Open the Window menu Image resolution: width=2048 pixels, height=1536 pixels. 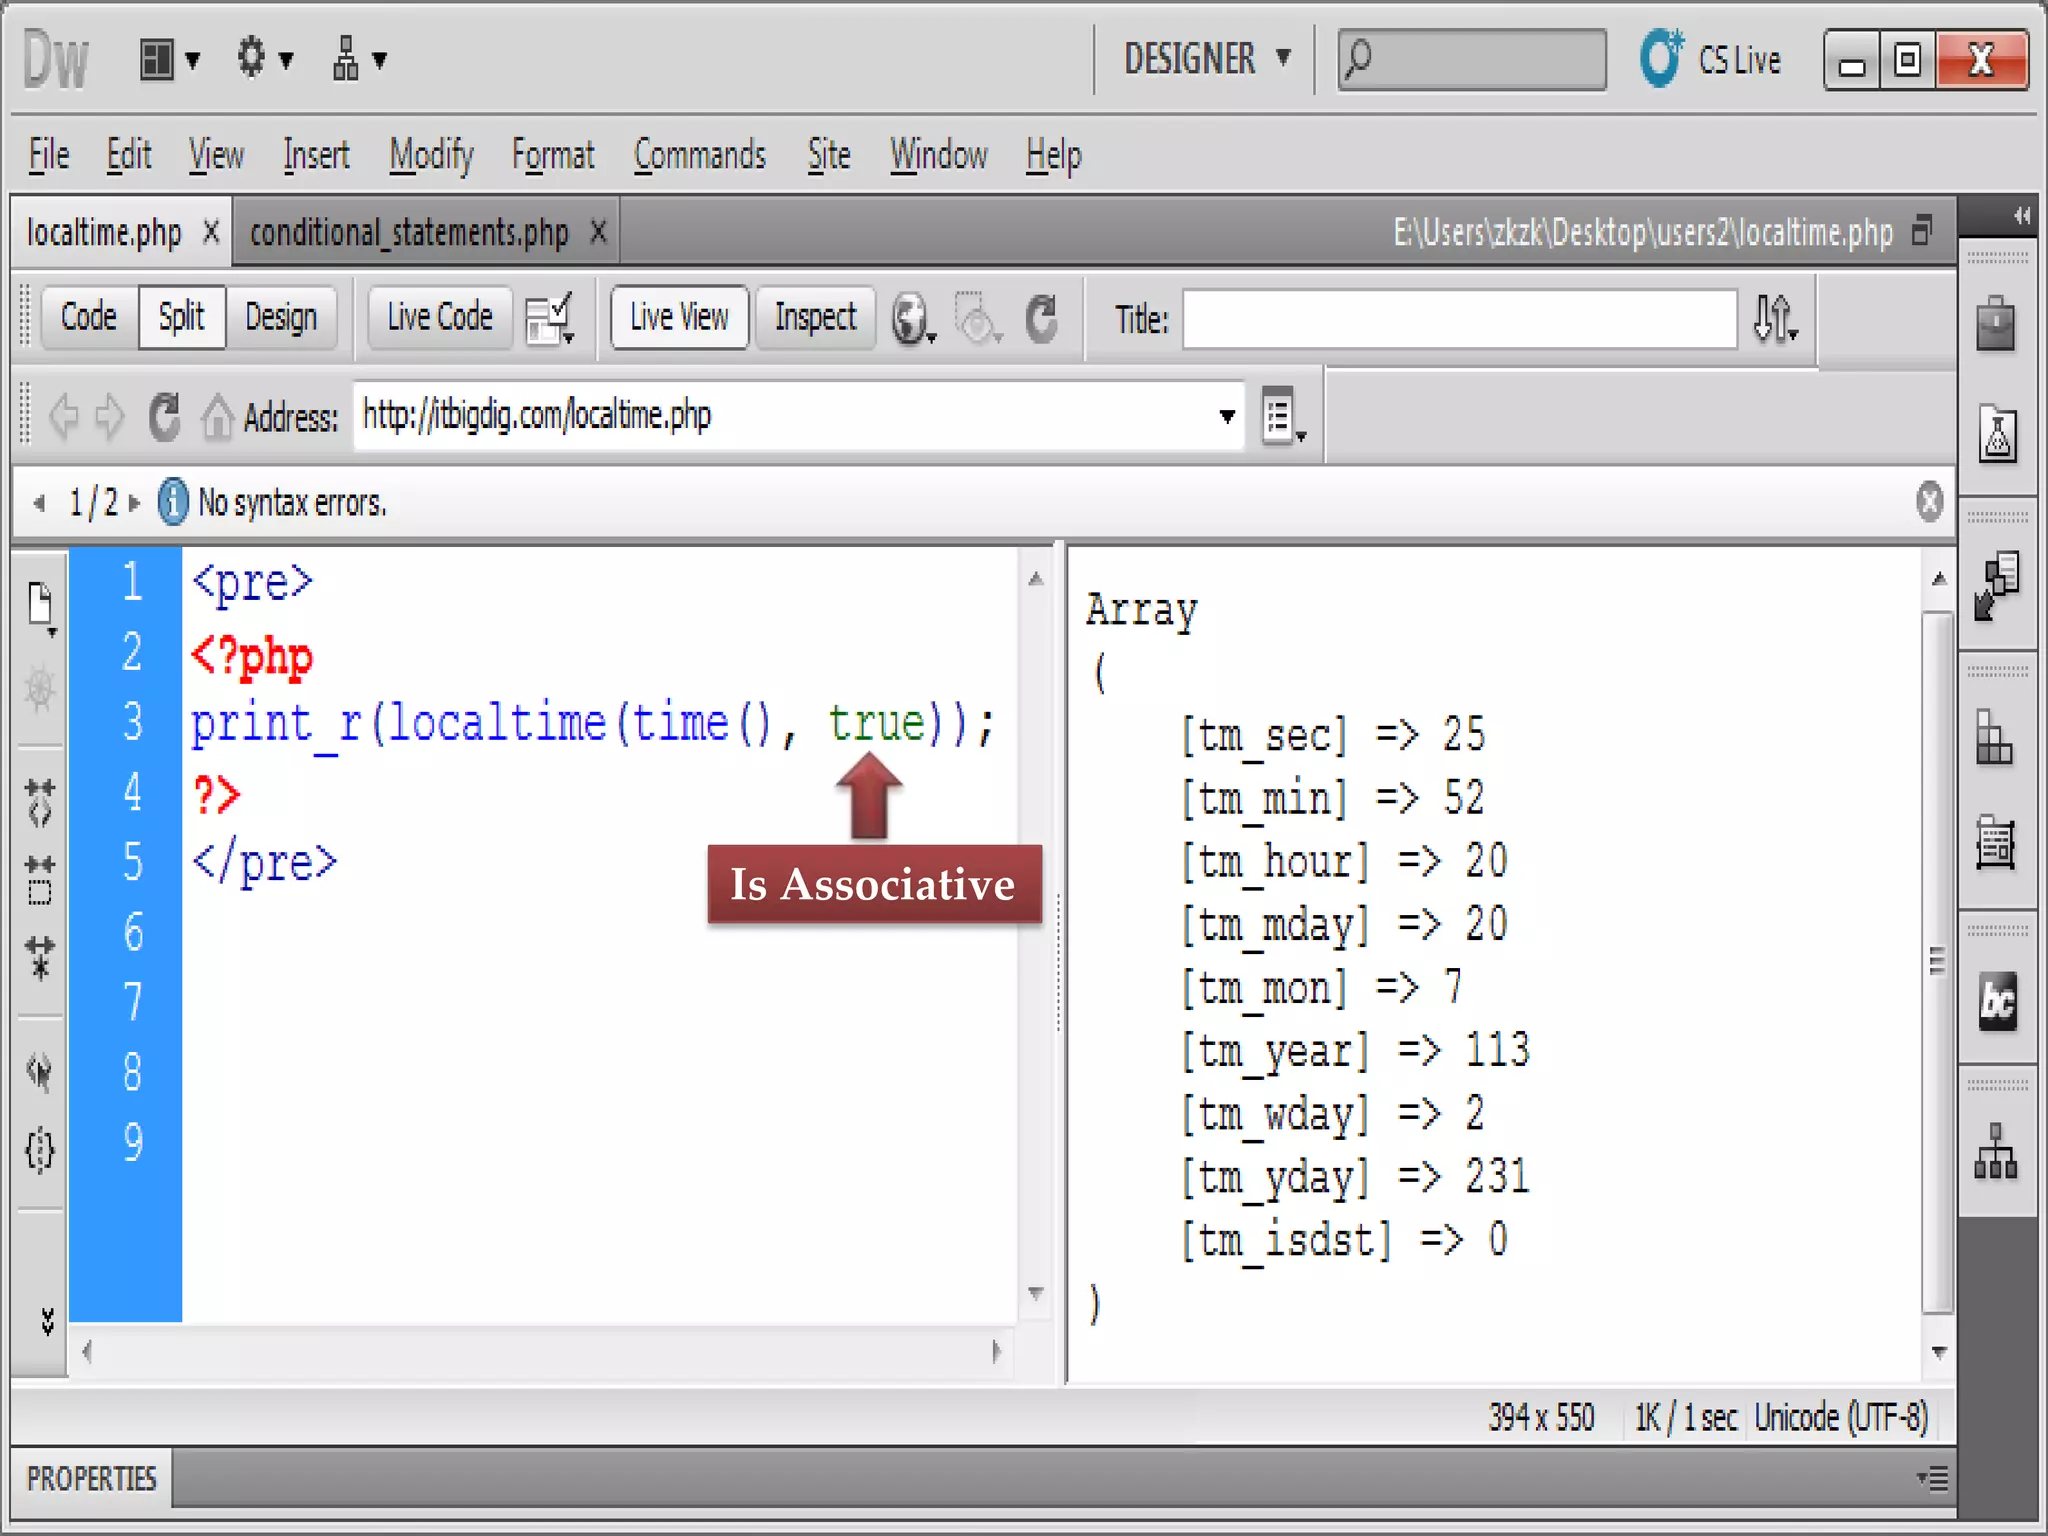939,155
